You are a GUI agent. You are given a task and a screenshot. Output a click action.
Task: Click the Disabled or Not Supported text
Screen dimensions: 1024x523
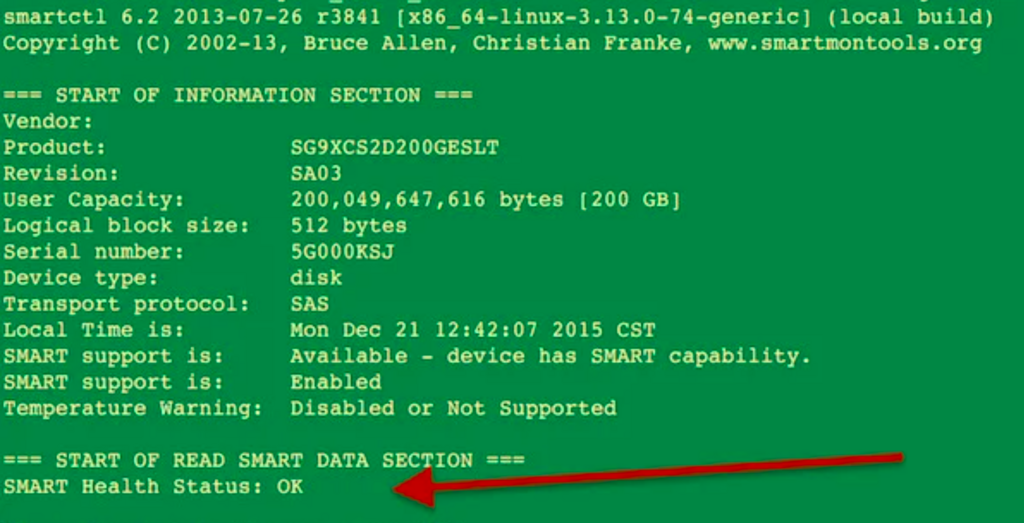point(453,408)
